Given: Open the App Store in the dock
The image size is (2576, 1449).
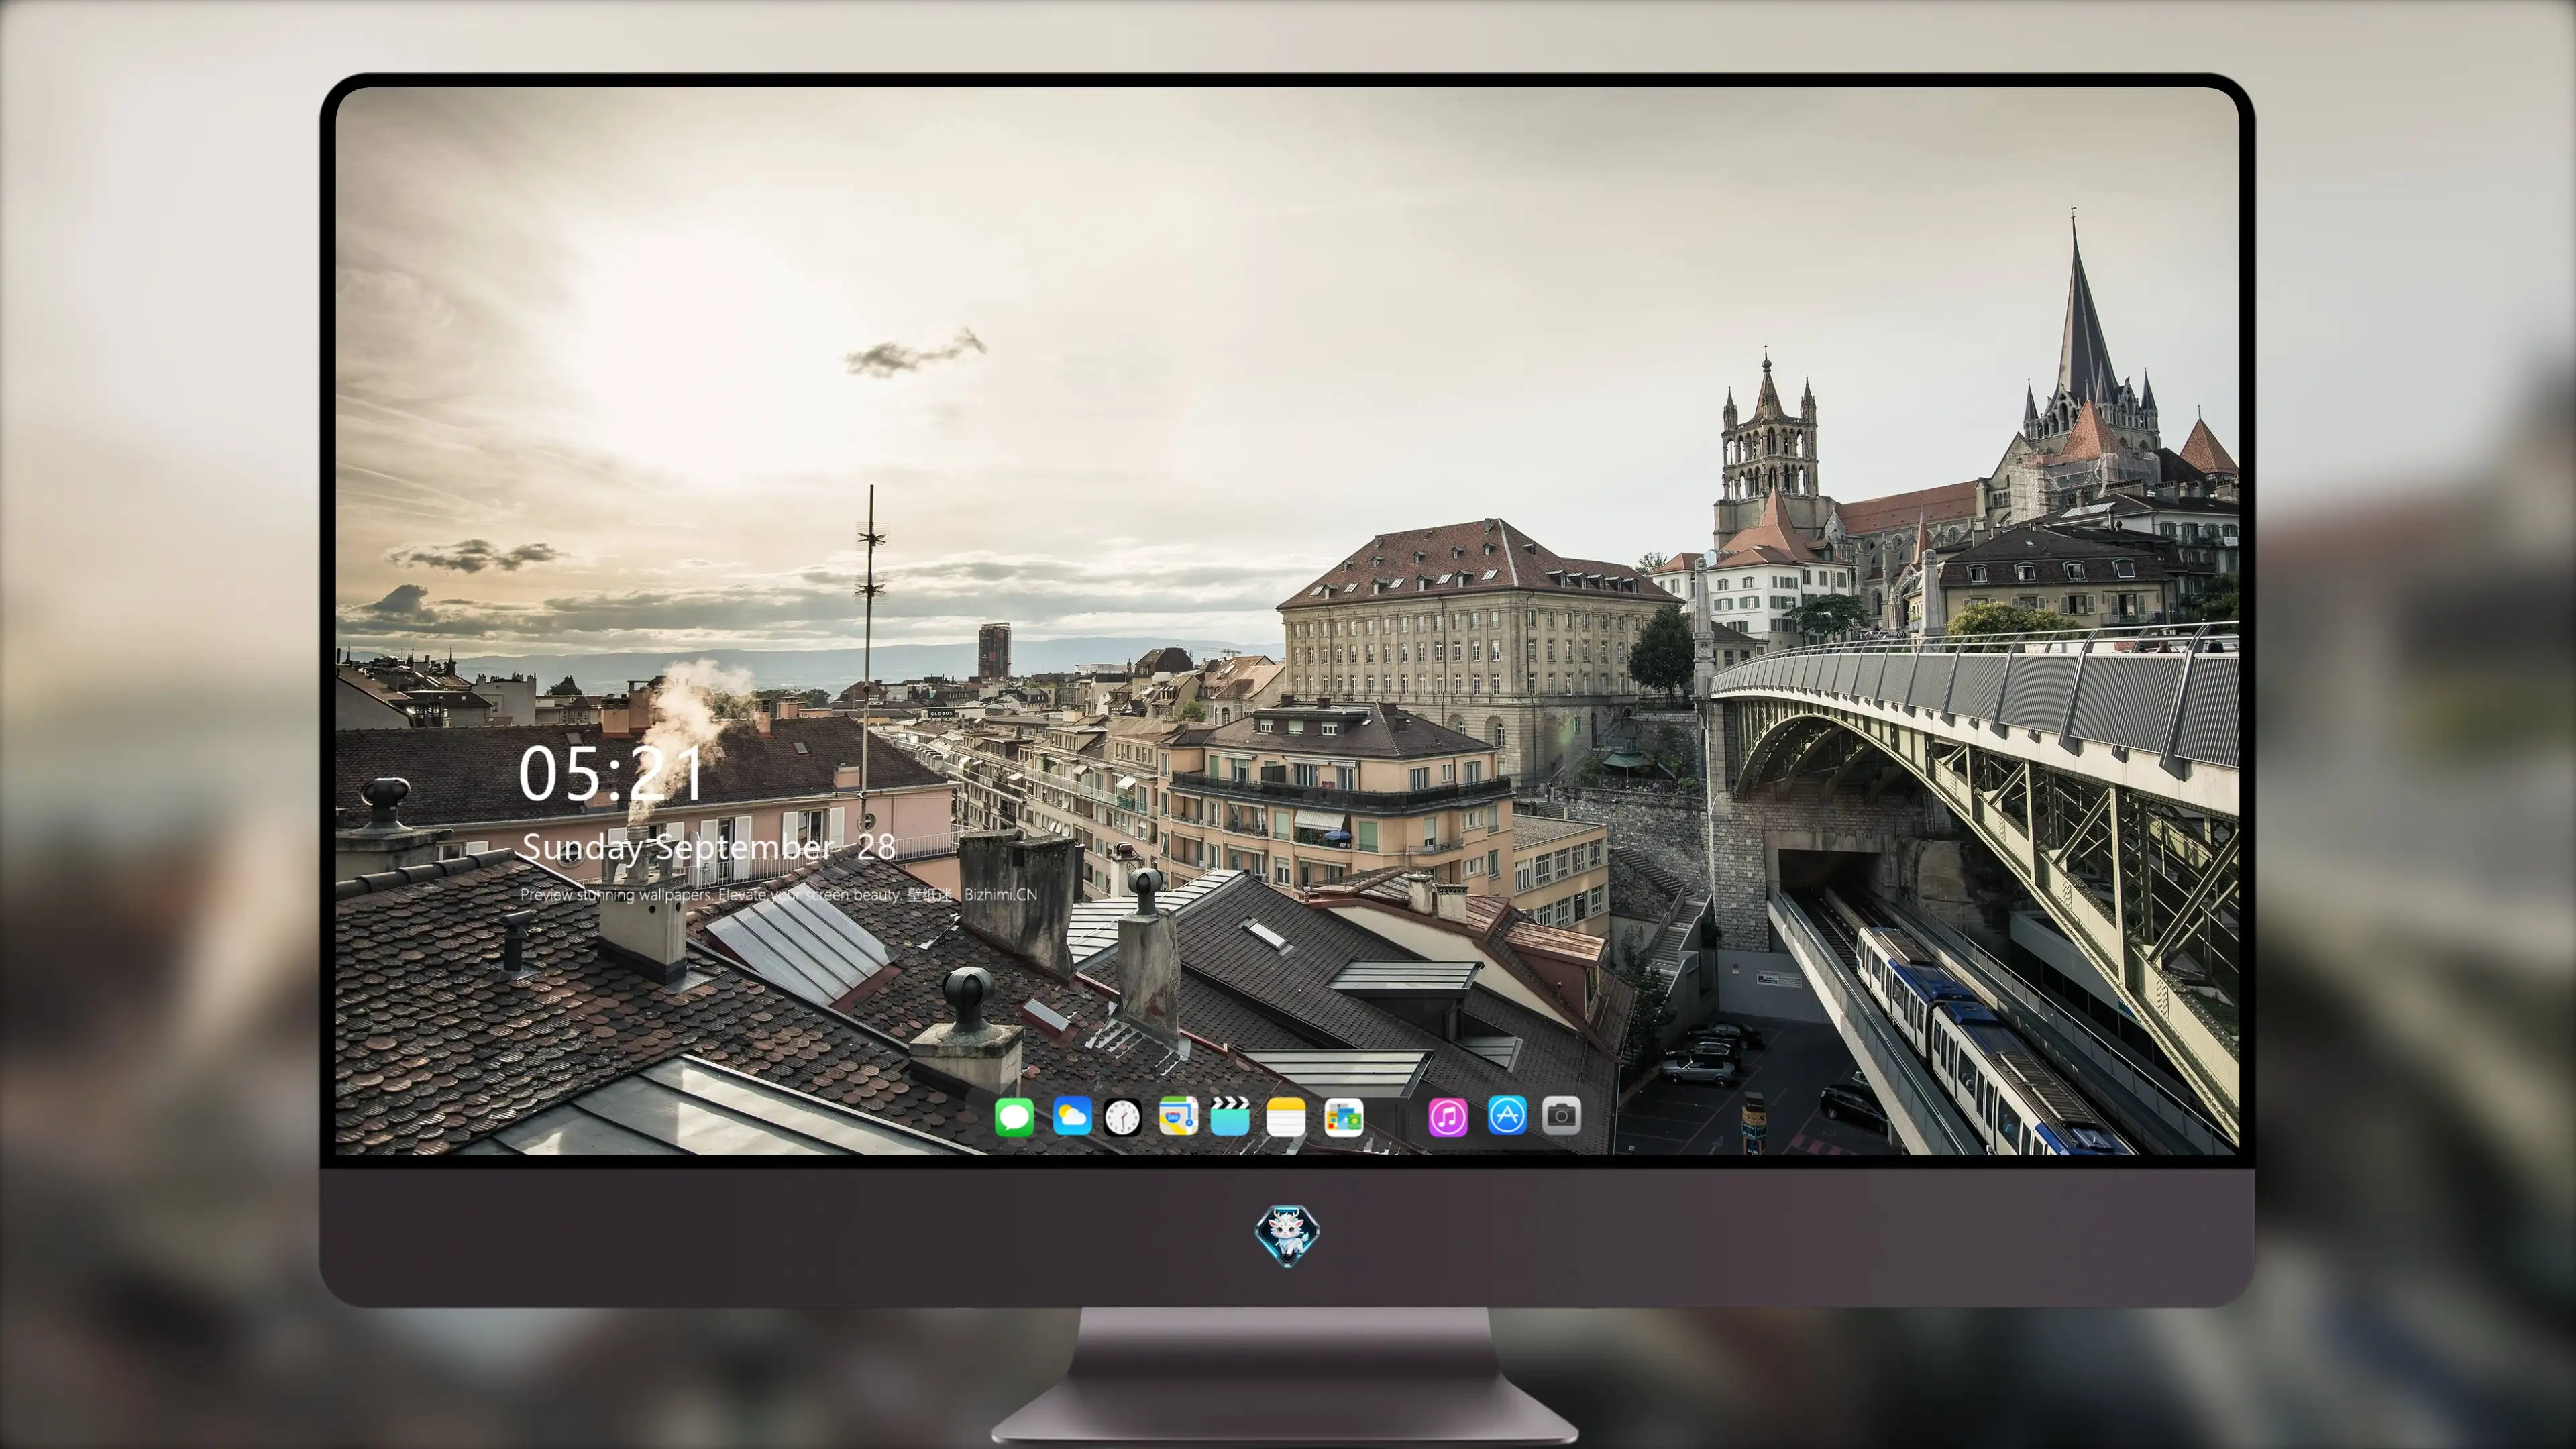Looking at the screenshot, I should 1507,1115.
